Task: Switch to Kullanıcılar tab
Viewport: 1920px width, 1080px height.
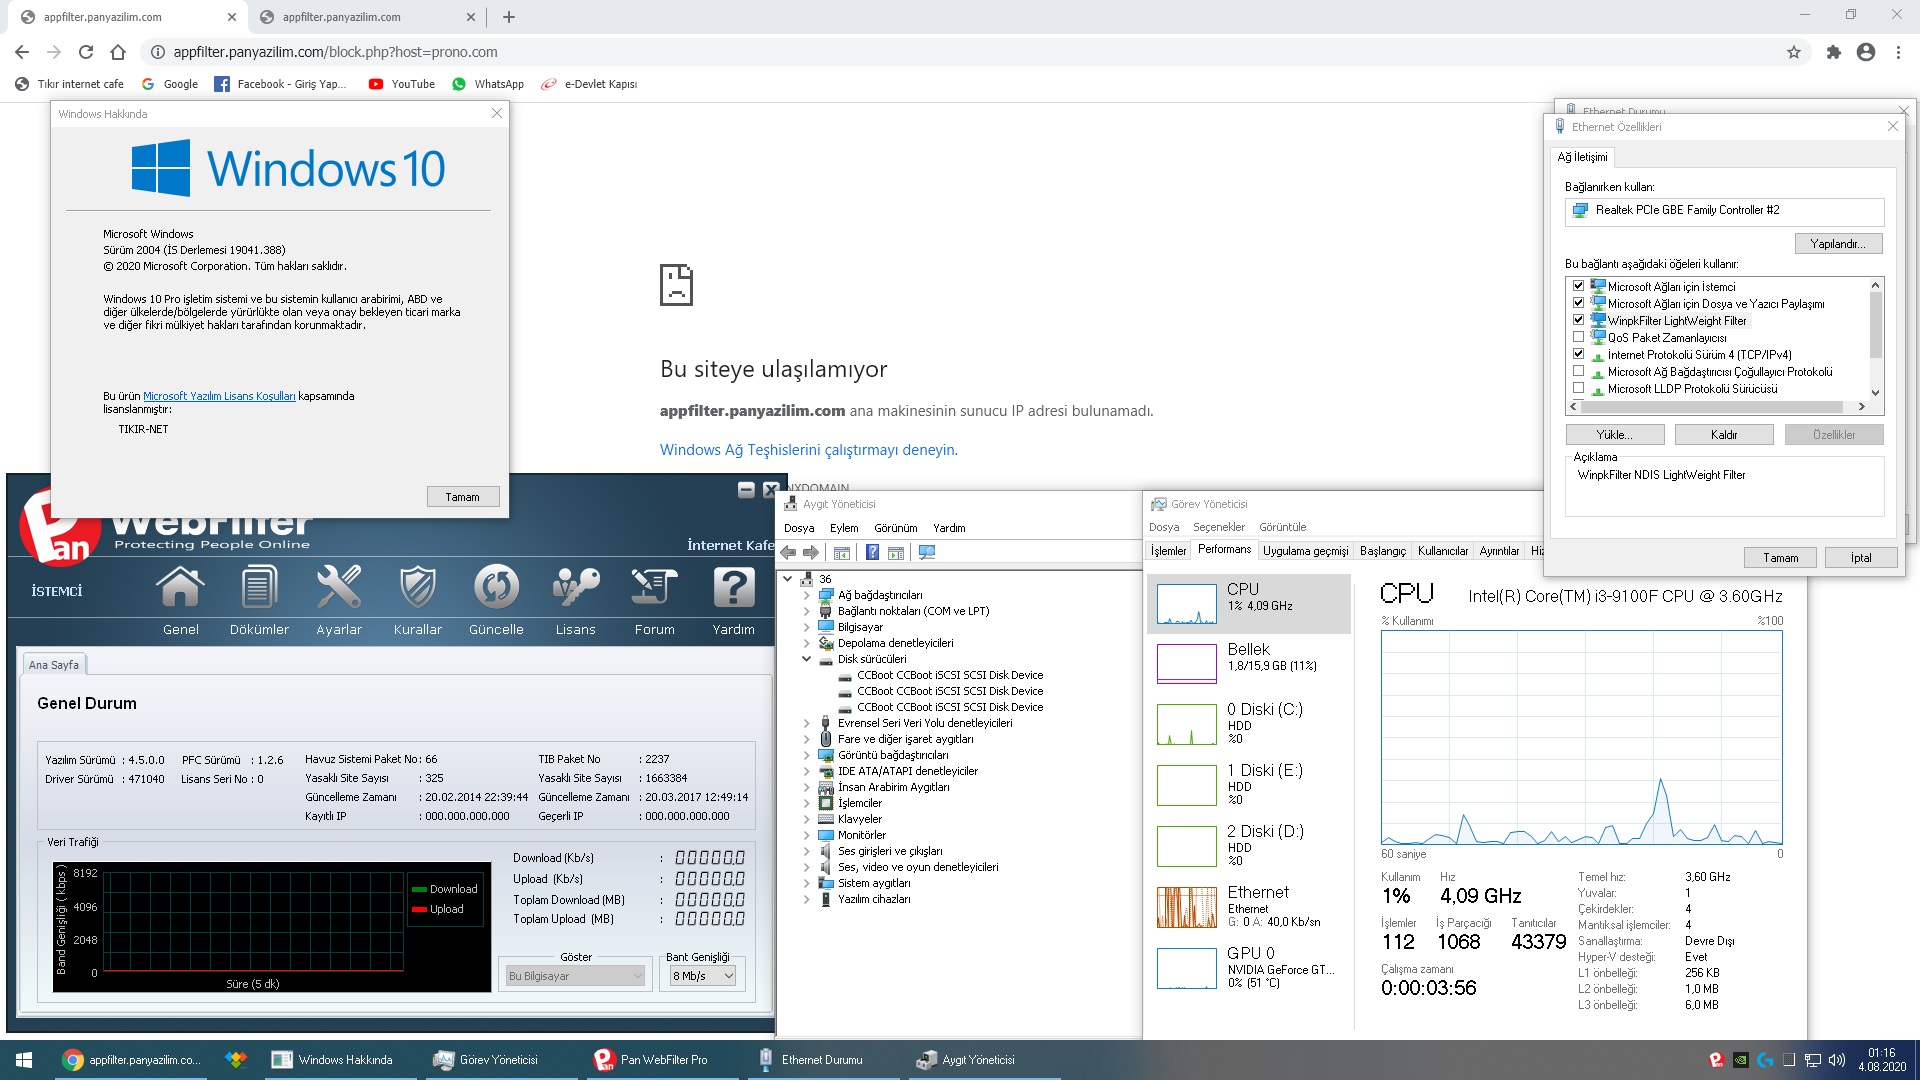Action: click(x=1442, y=551)
